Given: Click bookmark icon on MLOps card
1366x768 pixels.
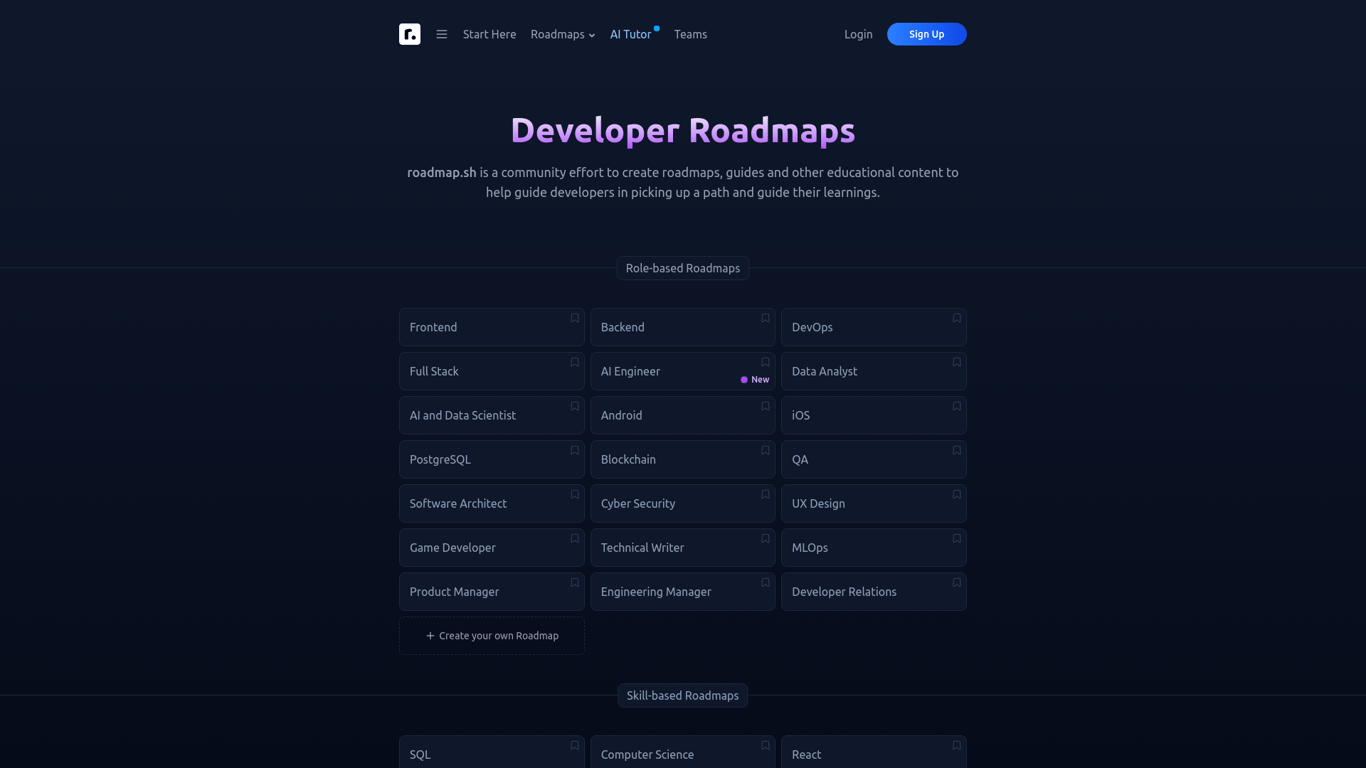Looking at the screenshot, I should click(957, 538).
